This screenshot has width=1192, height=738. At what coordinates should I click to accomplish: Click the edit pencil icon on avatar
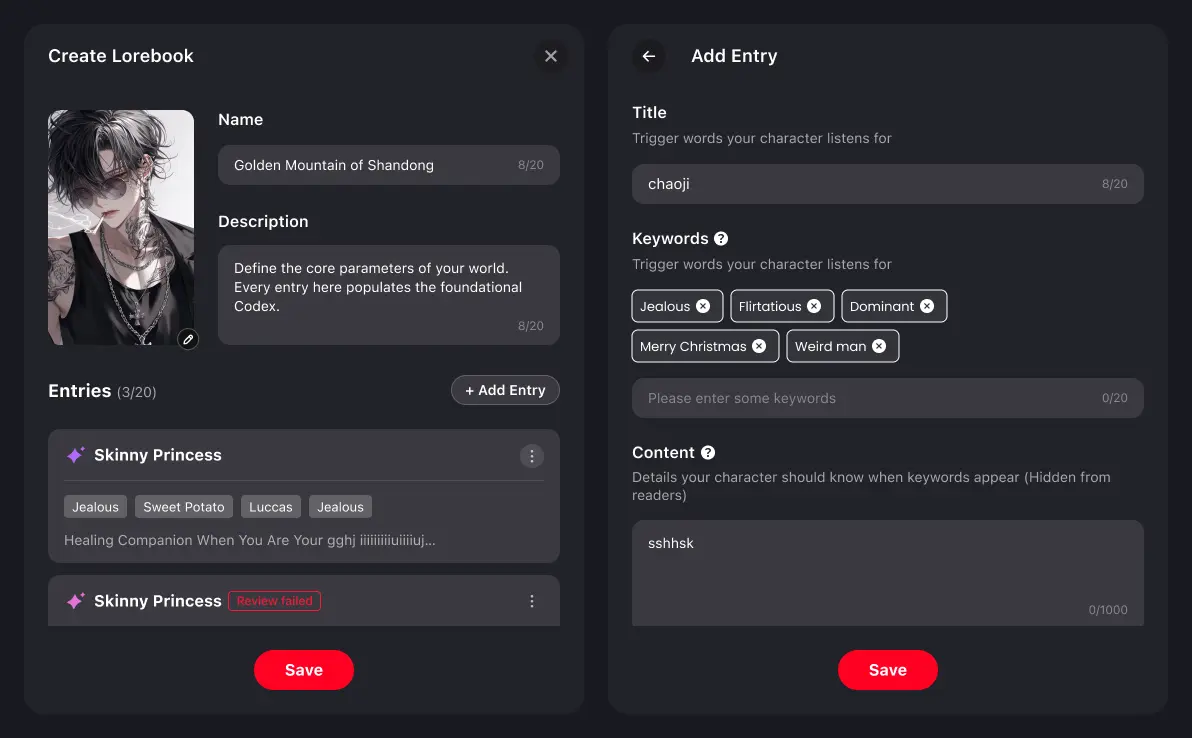point(188,339)
